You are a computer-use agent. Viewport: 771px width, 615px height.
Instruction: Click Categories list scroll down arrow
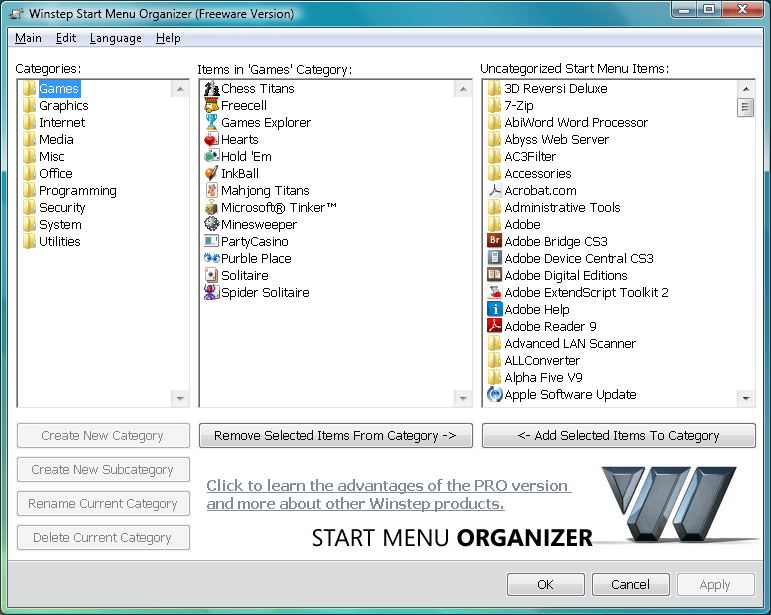tap(180, 398)
